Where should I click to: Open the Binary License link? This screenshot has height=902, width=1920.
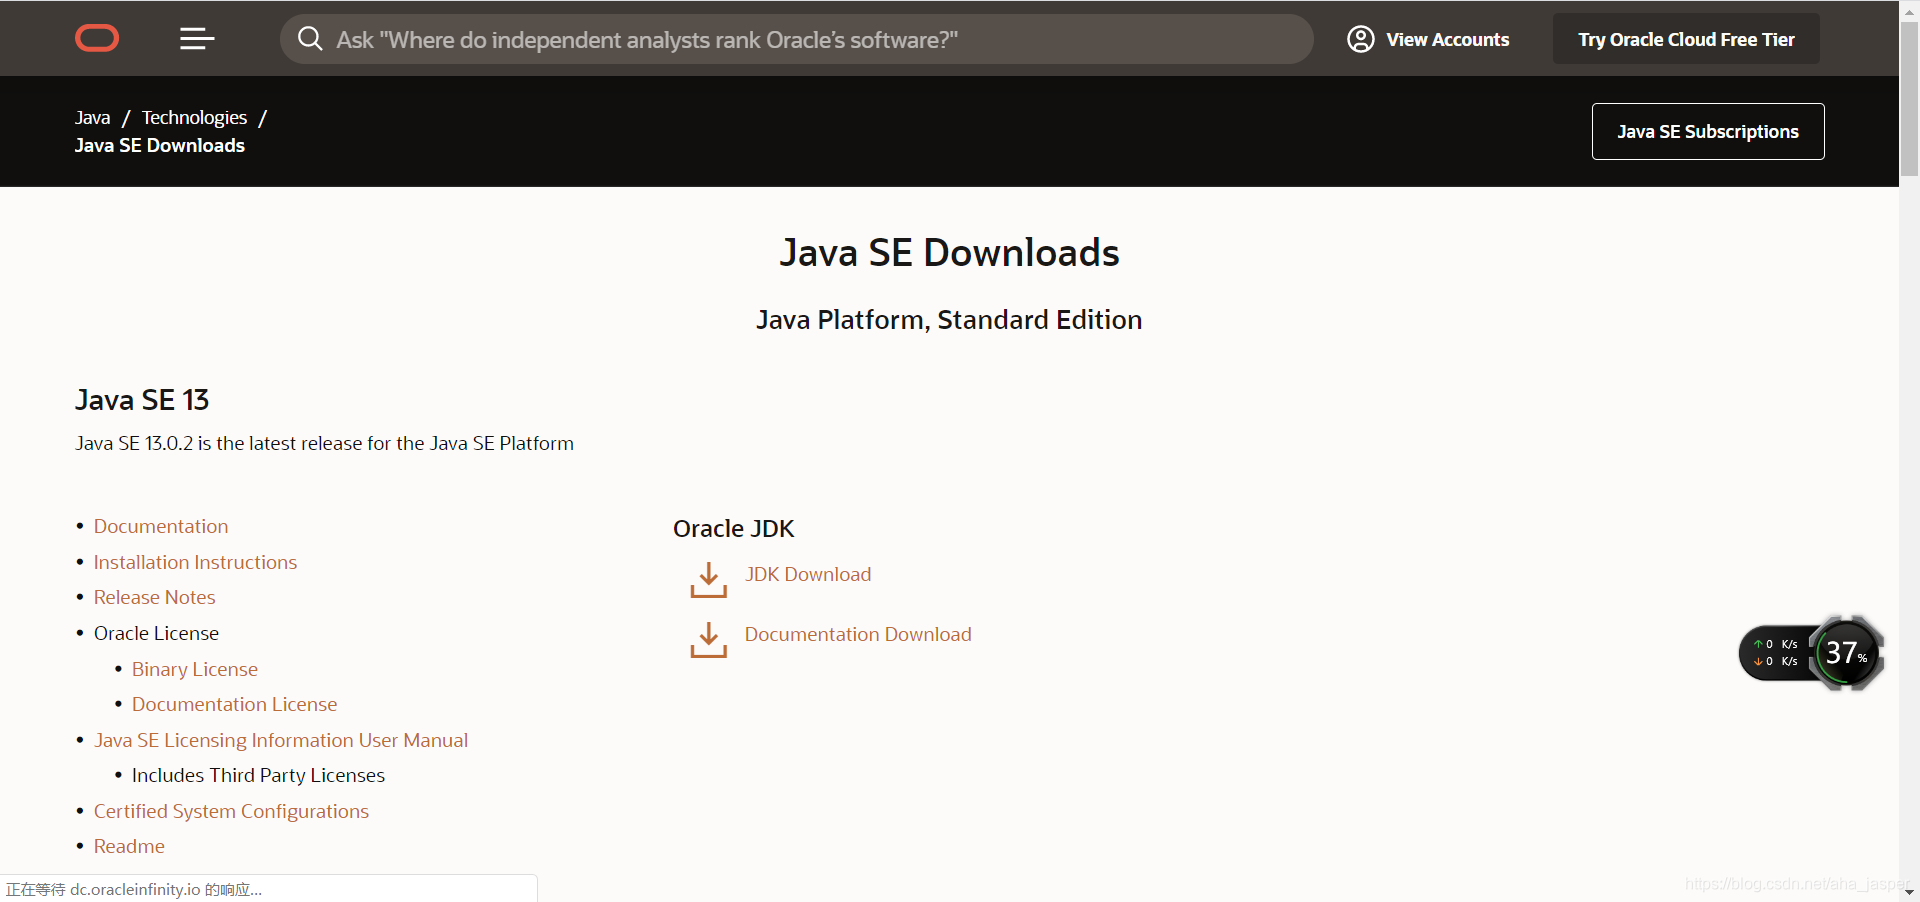coord(195,669)
